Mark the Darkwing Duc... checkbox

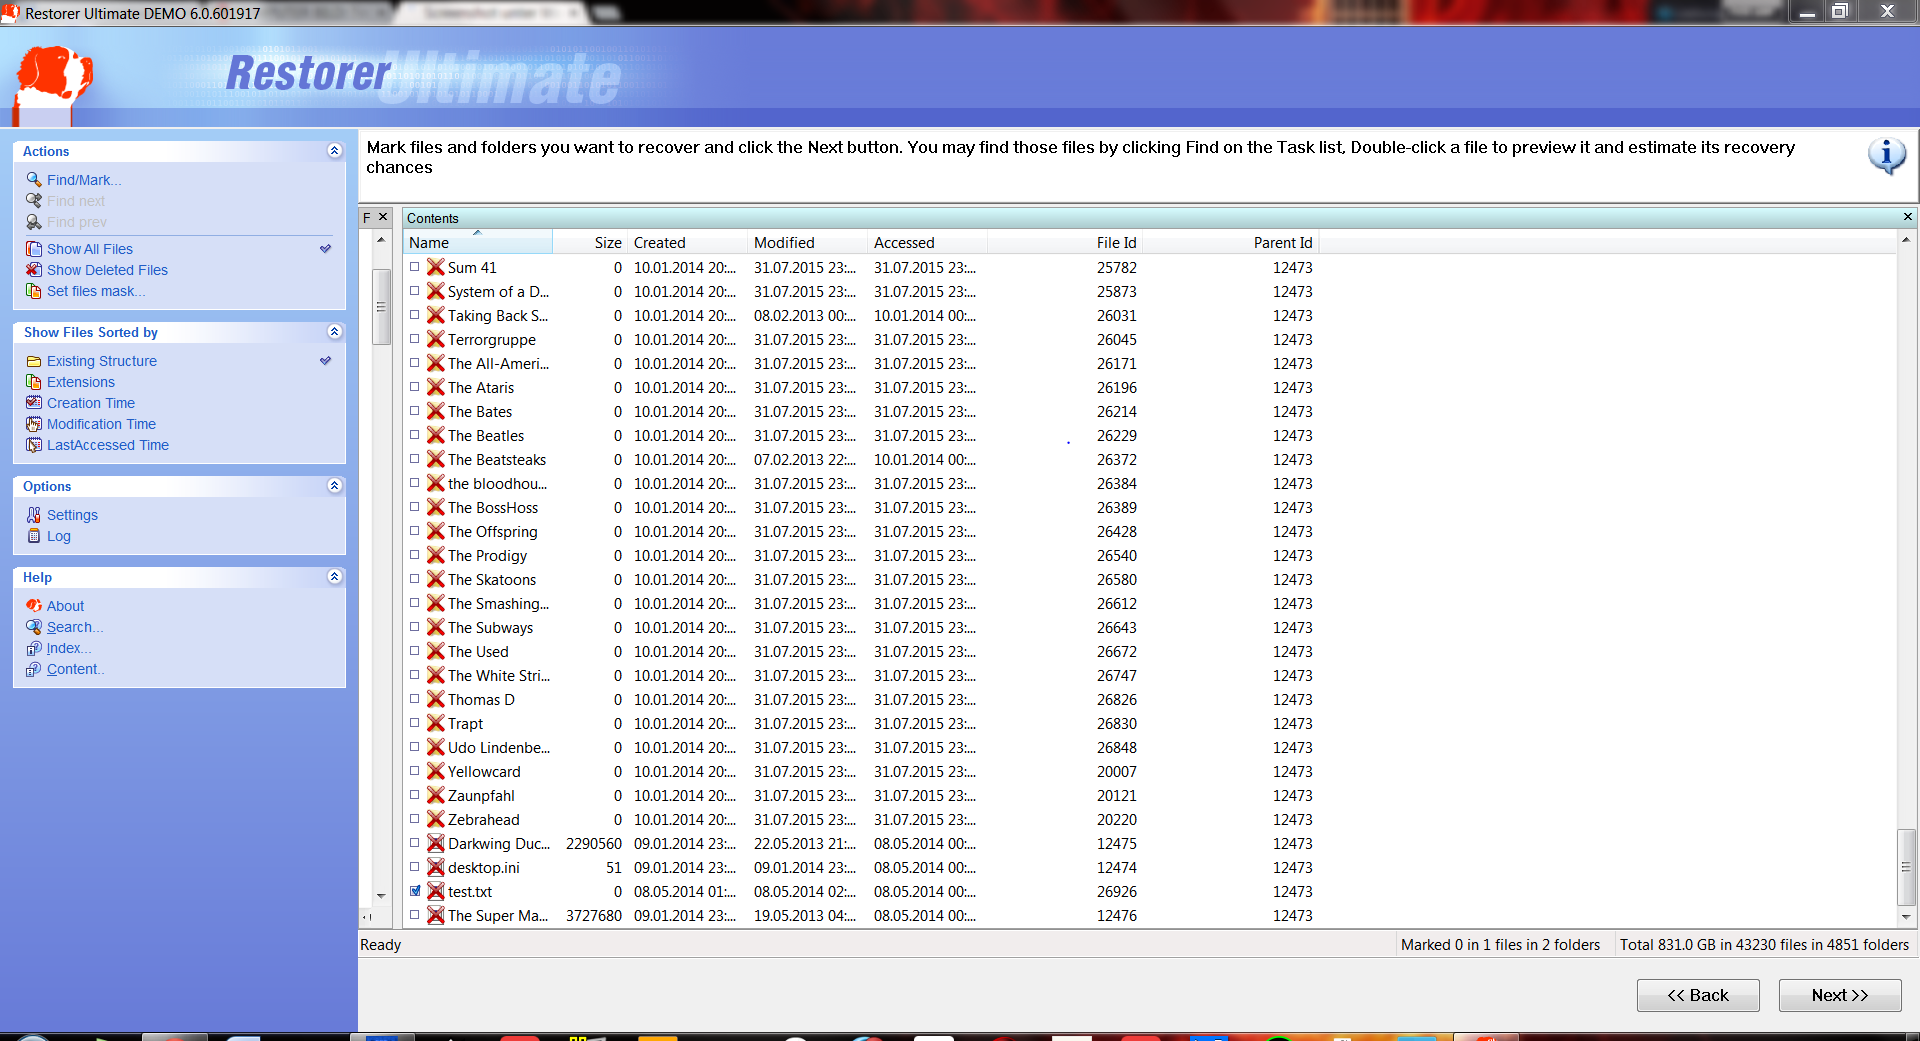415,843
